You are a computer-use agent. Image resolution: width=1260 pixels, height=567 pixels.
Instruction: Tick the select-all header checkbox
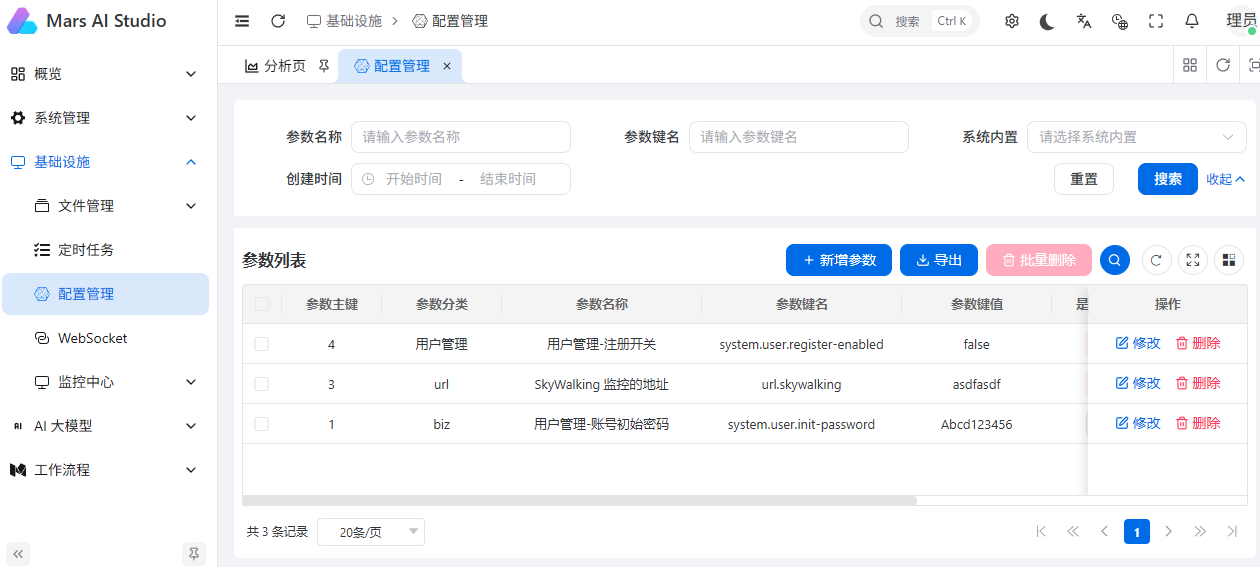[x=262, y=304]
